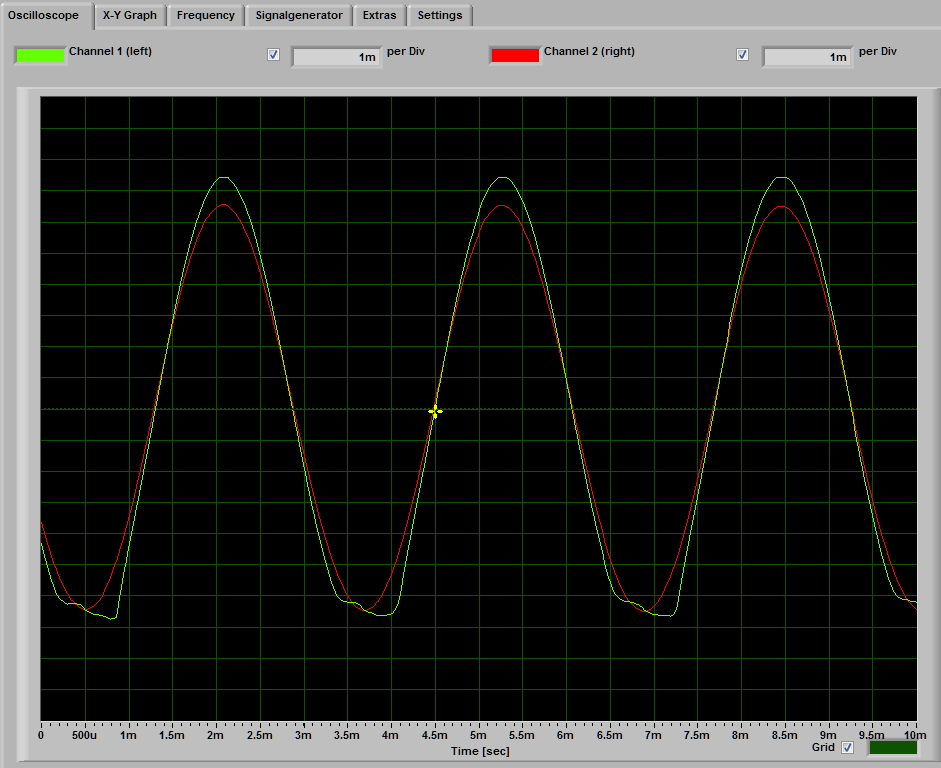Uncheck the Grid checkbox

[x=847, y=748]
